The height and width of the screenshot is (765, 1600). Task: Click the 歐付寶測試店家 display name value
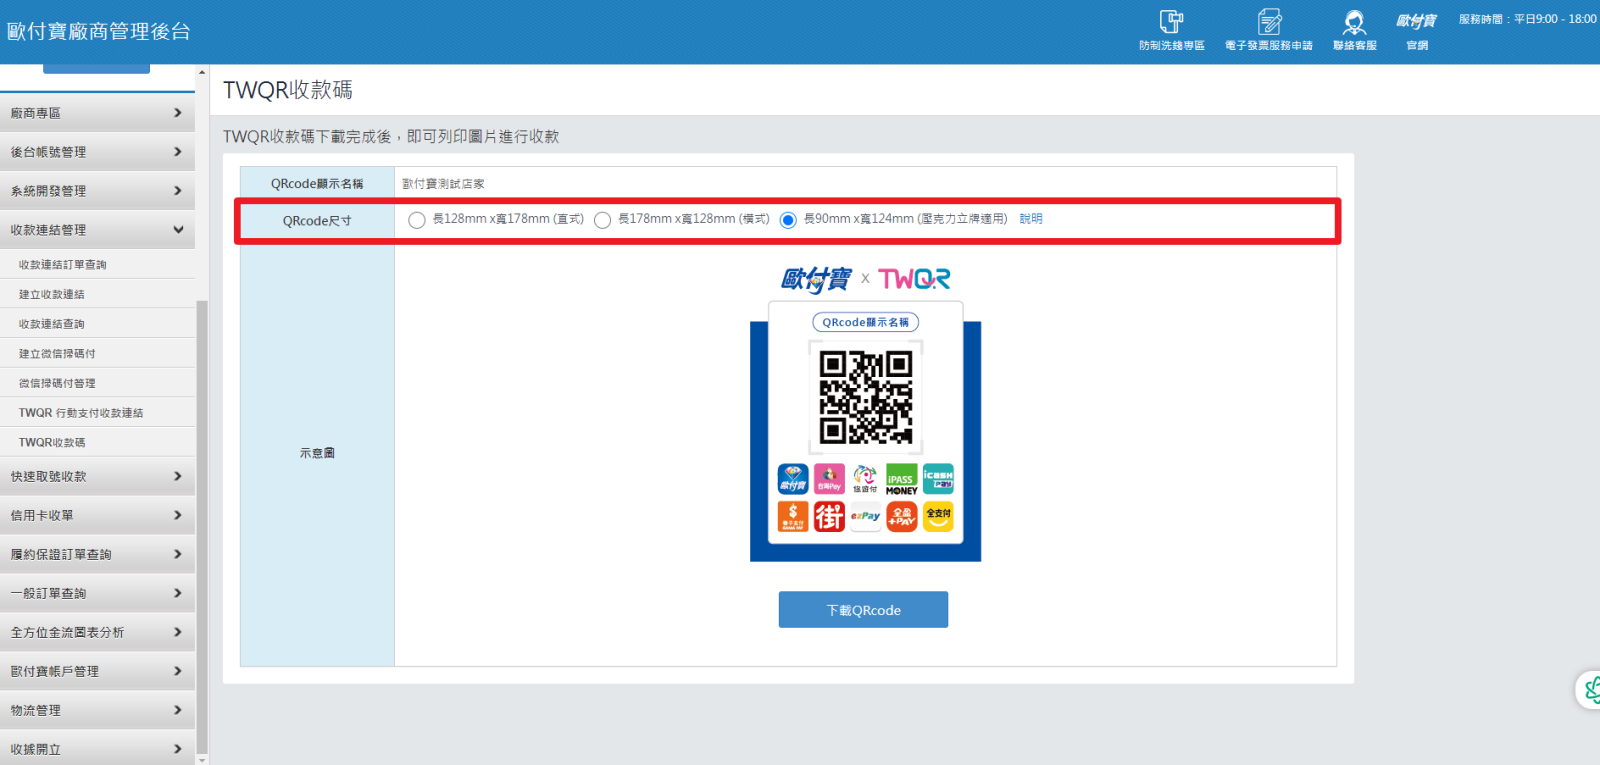(x=443, y=184)
